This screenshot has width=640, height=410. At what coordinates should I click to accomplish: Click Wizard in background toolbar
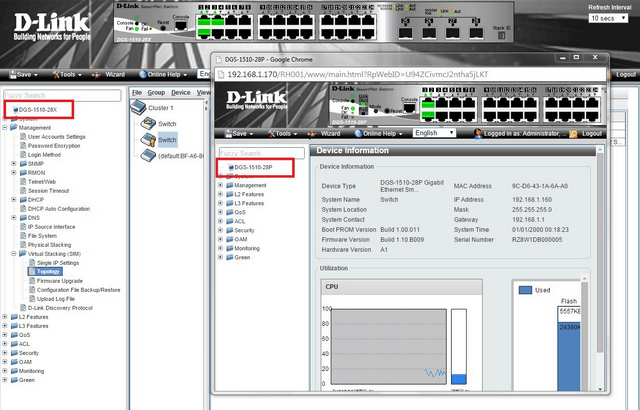click(x=109, y=74)
